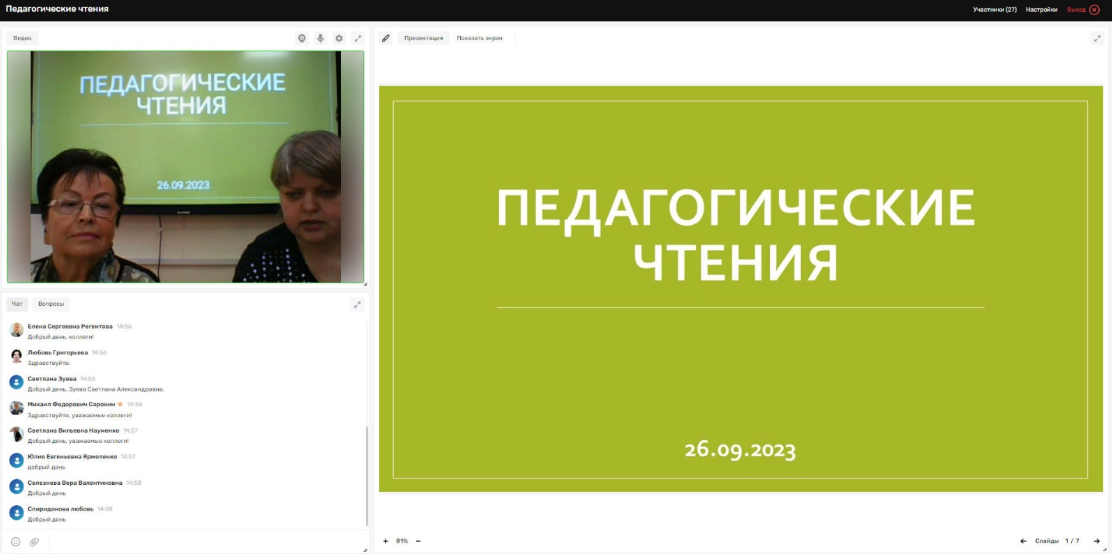Click message 'Здравствуйте.' from Любовь Григорьева
The image size is (1112, 554).
[x=49, y=363]
